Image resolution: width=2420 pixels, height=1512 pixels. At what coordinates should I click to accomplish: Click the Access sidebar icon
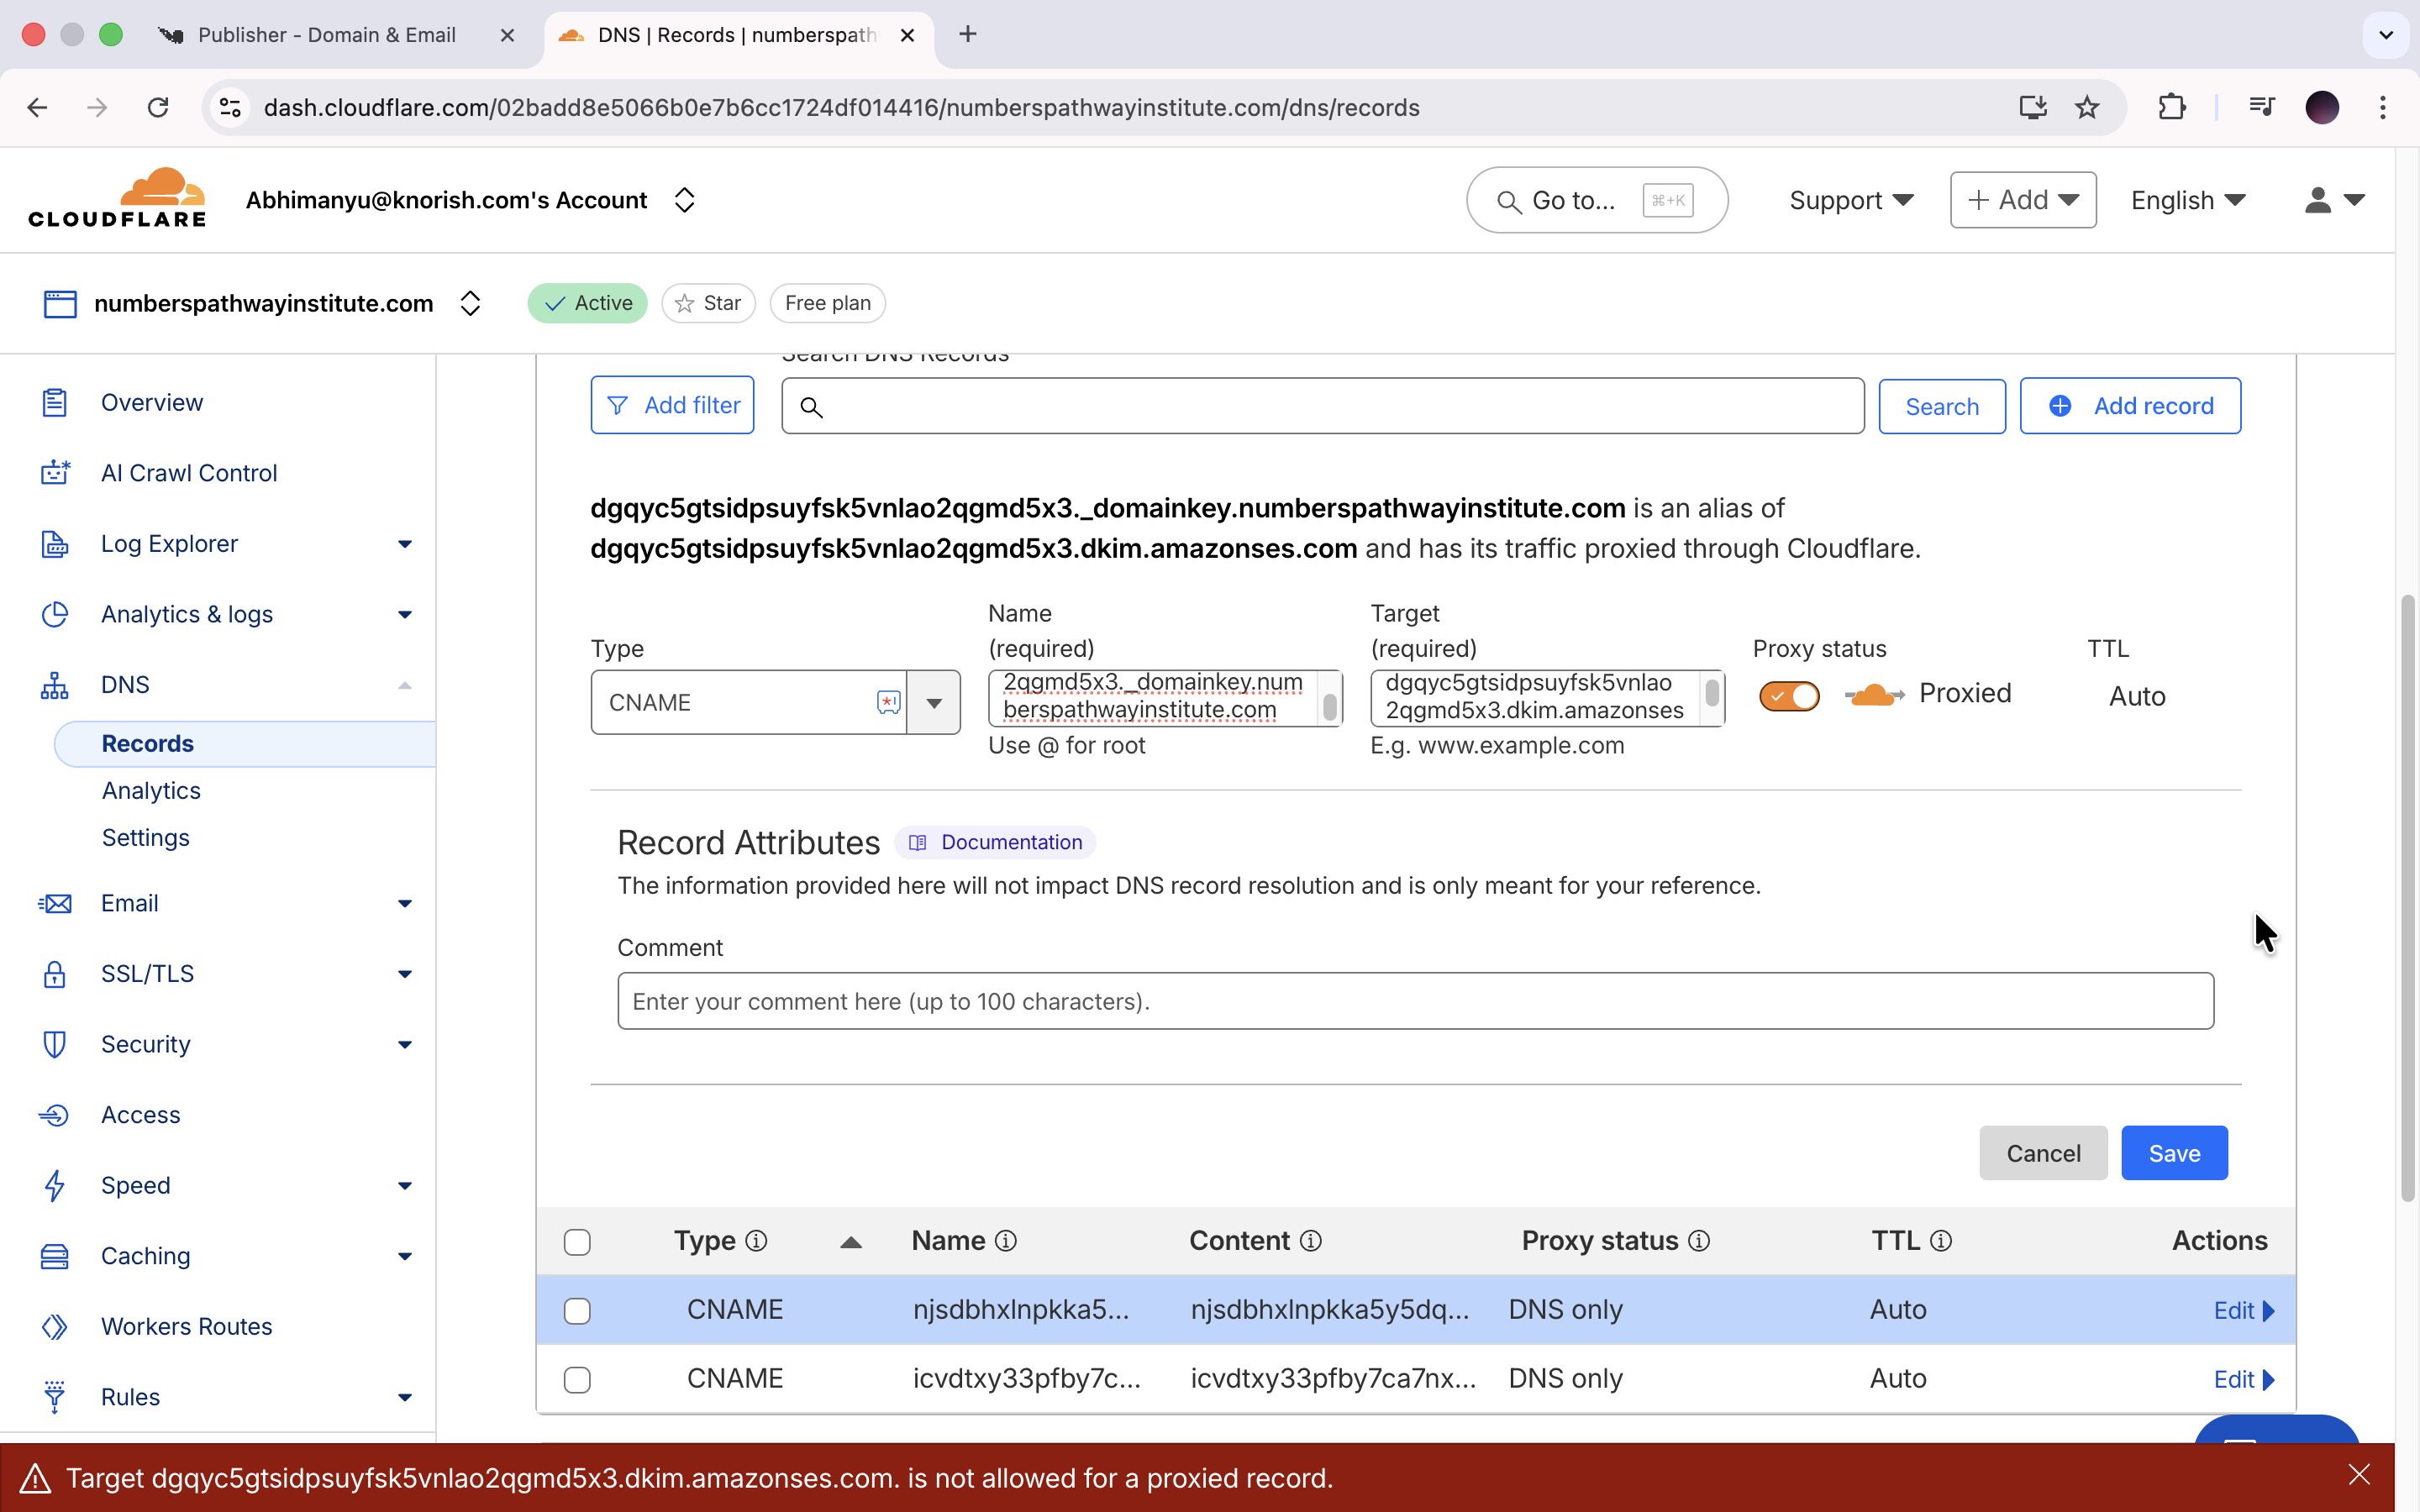(54, 1115)
